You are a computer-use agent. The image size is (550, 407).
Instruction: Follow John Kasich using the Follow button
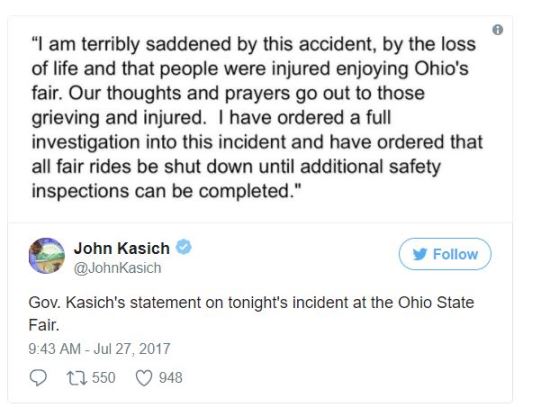[445, 254]
